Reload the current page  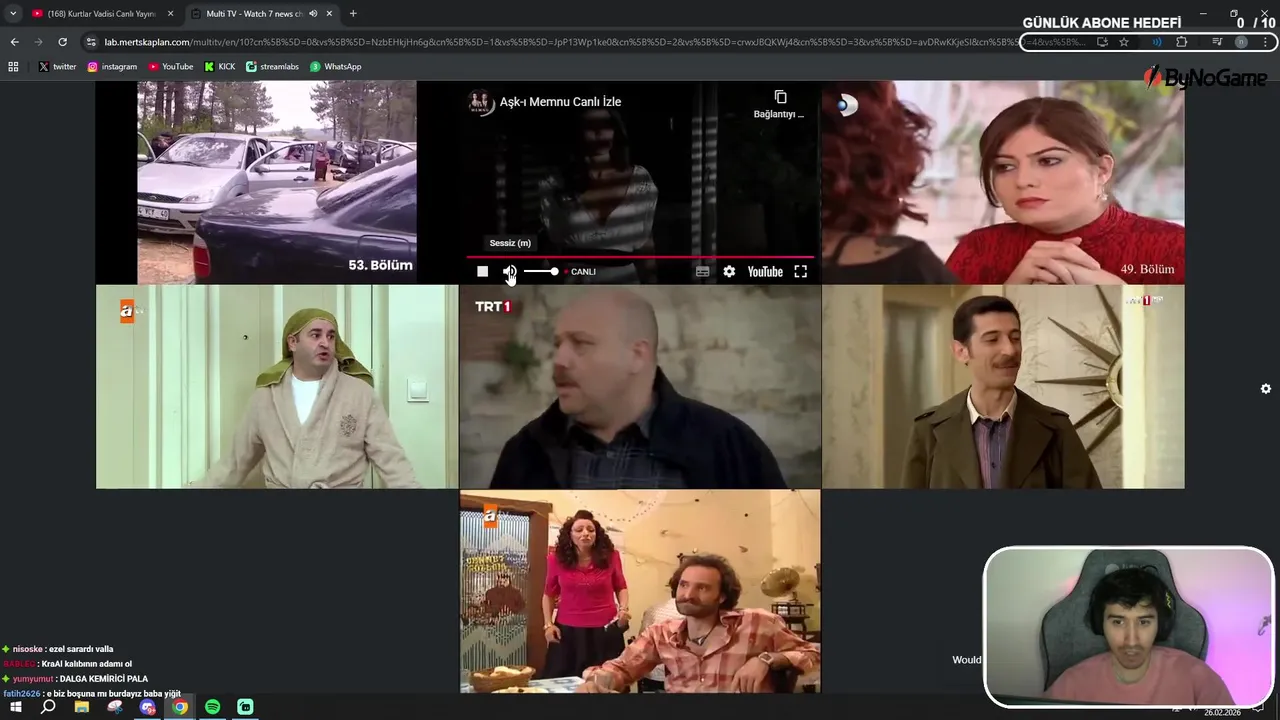[x=62, y=42]
